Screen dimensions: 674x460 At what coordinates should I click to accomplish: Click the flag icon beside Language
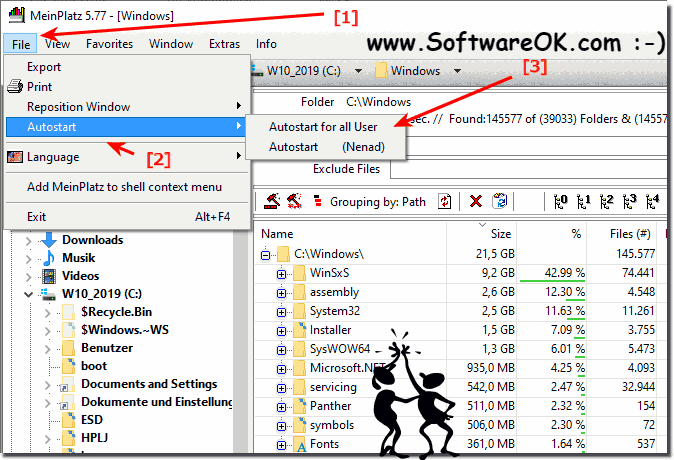[15, 157]
